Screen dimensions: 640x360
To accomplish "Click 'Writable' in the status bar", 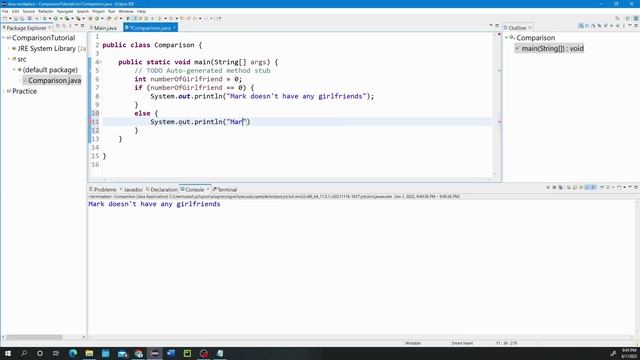I will click(413, 343).
